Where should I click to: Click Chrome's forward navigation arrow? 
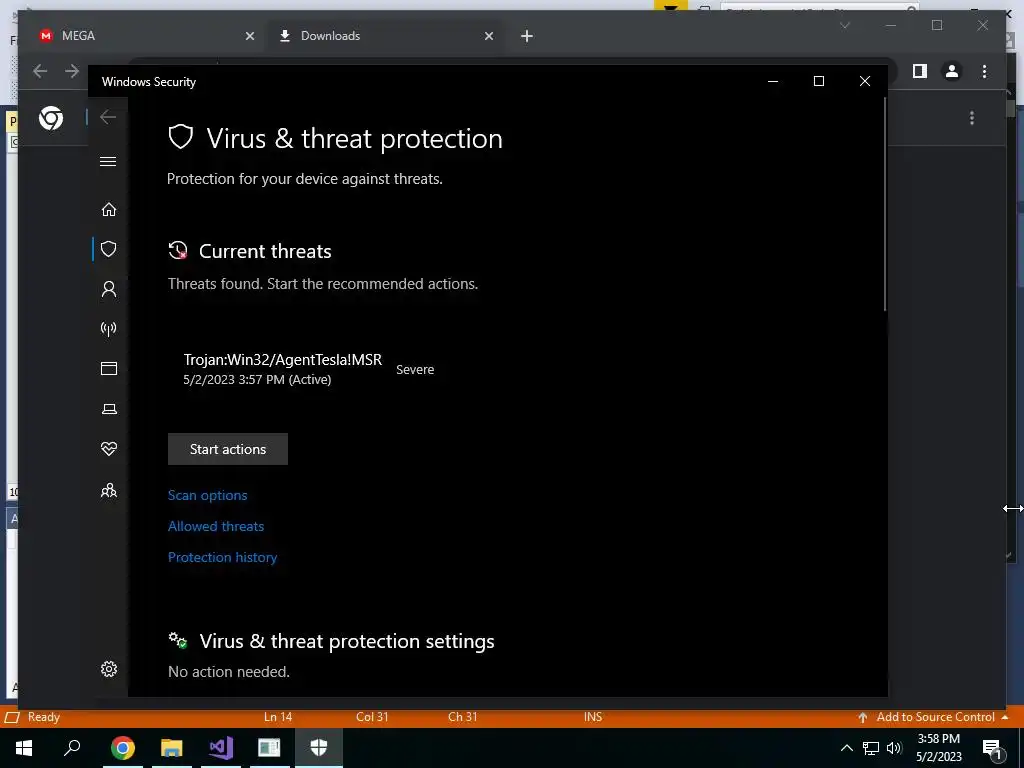click(72, 71)
